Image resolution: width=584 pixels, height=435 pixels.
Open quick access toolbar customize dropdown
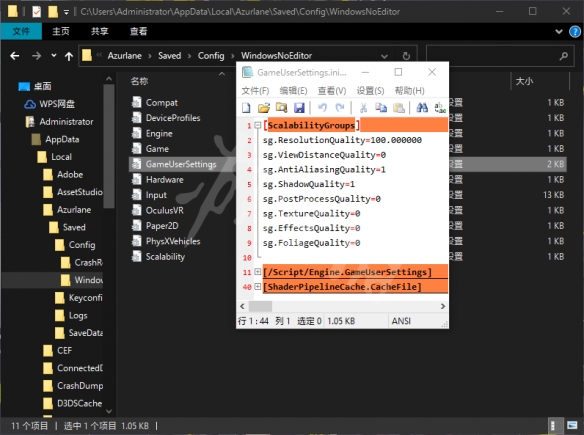66,12
